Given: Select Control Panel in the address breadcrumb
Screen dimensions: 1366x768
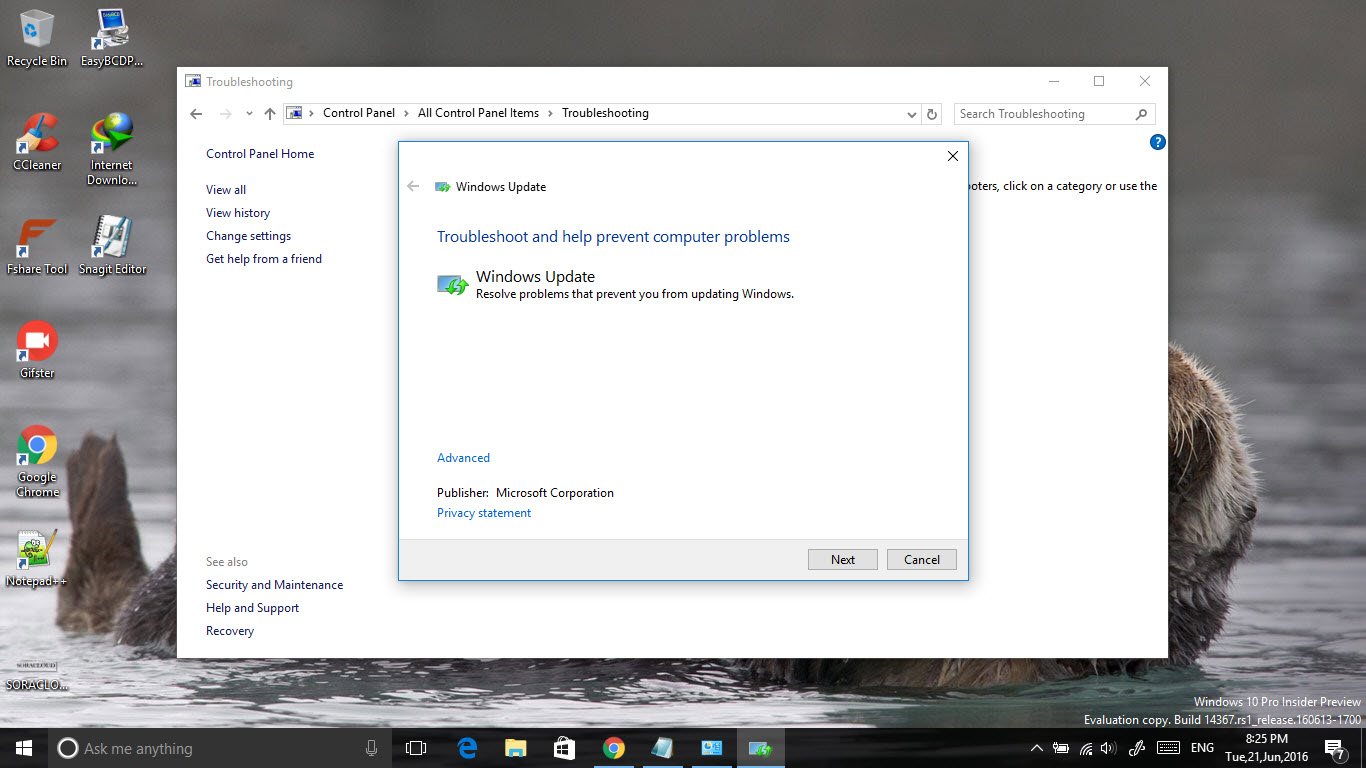Looking at the screenshot, I should pos(359,113).
